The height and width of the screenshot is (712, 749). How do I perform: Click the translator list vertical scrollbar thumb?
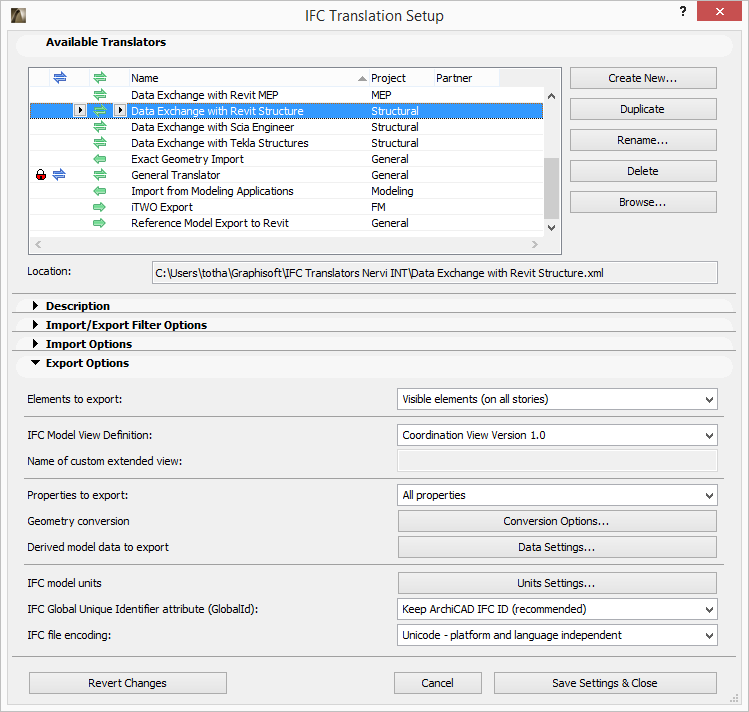point(551,188)
